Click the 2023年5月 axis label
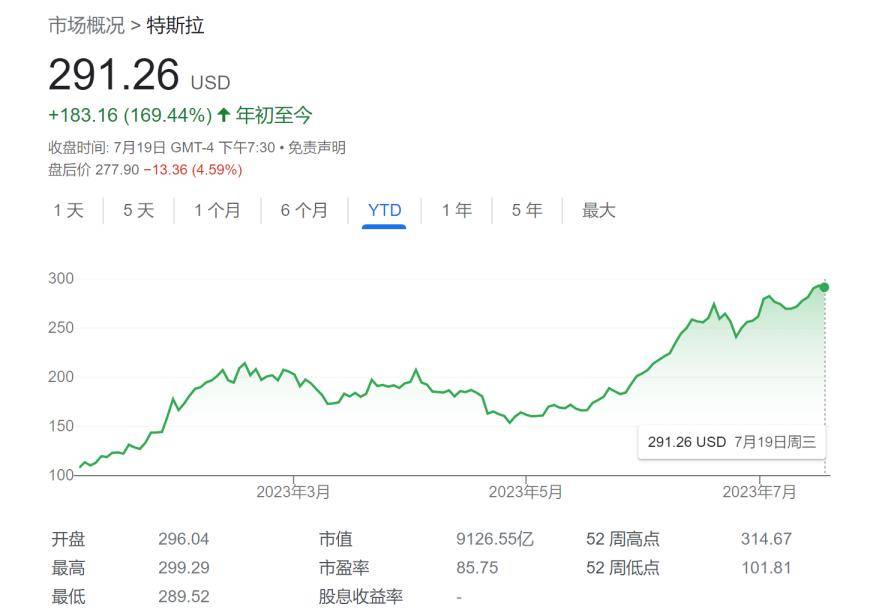This screenshot has width=870, height=616. (x=525, y=491)
